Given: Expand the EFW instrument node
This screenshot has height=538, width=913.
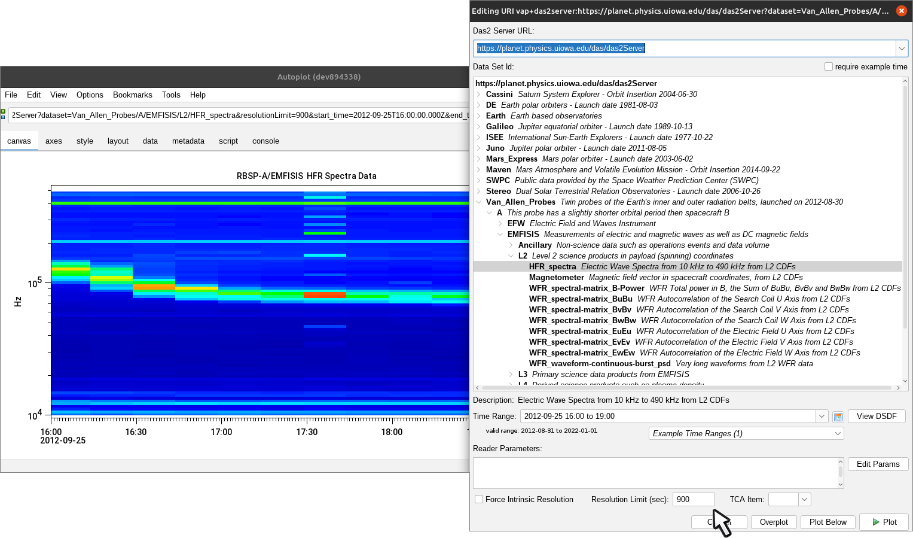Looking at the screenshot, I should tap(500, 224).
